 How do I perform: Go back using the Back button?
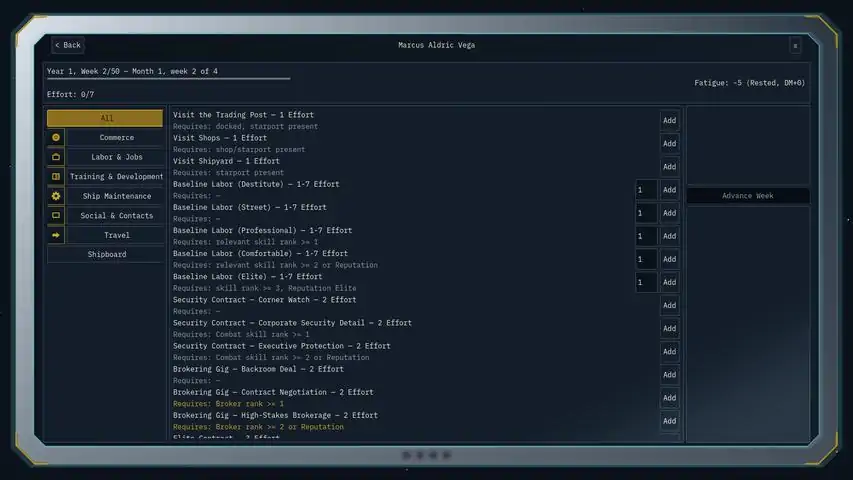coord(68,45)
